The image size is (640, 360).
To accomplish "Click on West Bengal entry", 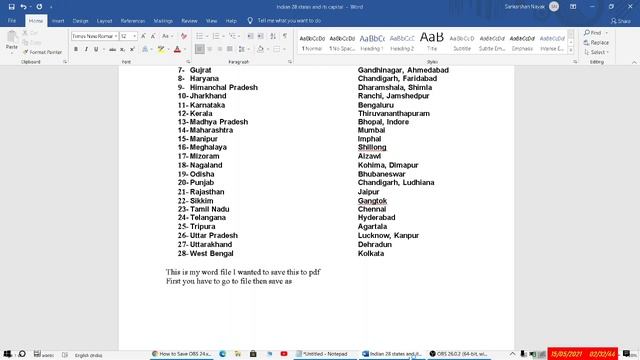I will tap(211, 253).
